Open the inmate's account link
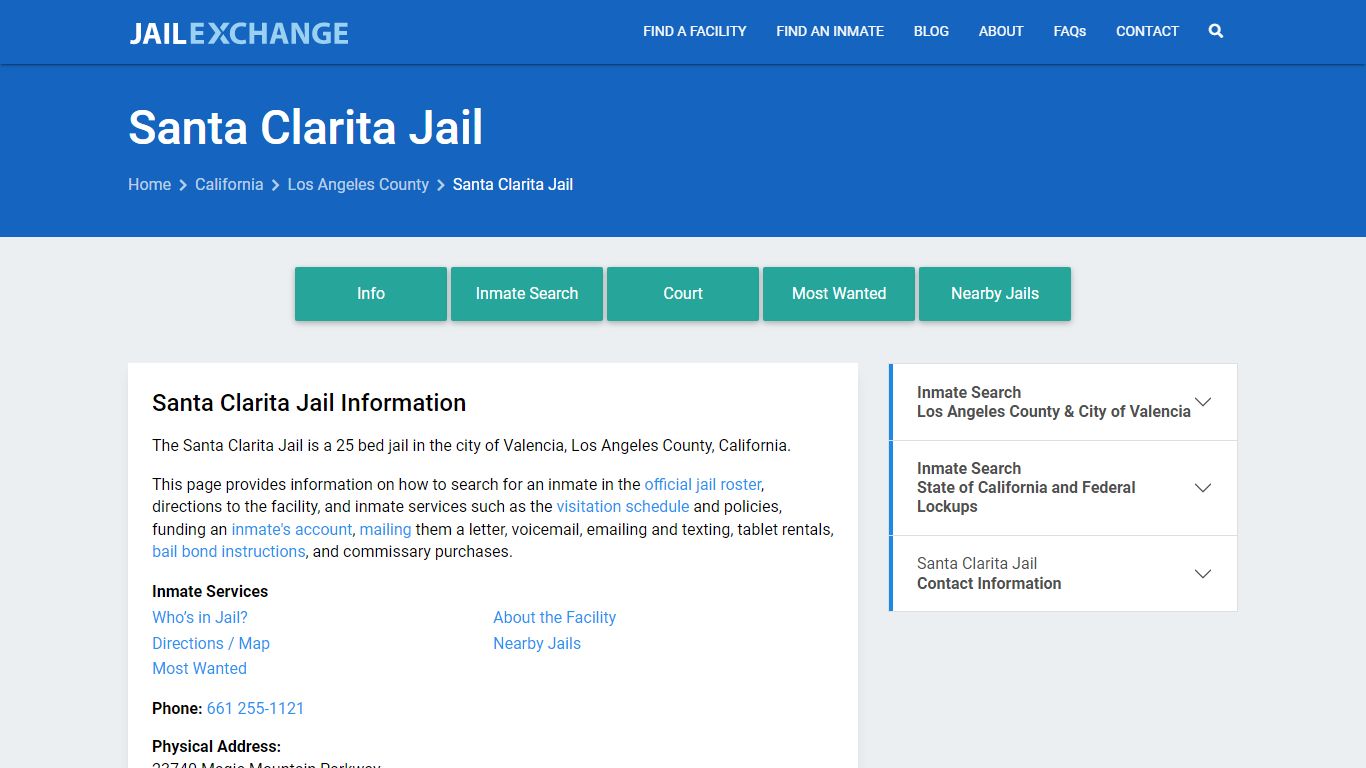Screen dimensions: 1366x768 291,529
